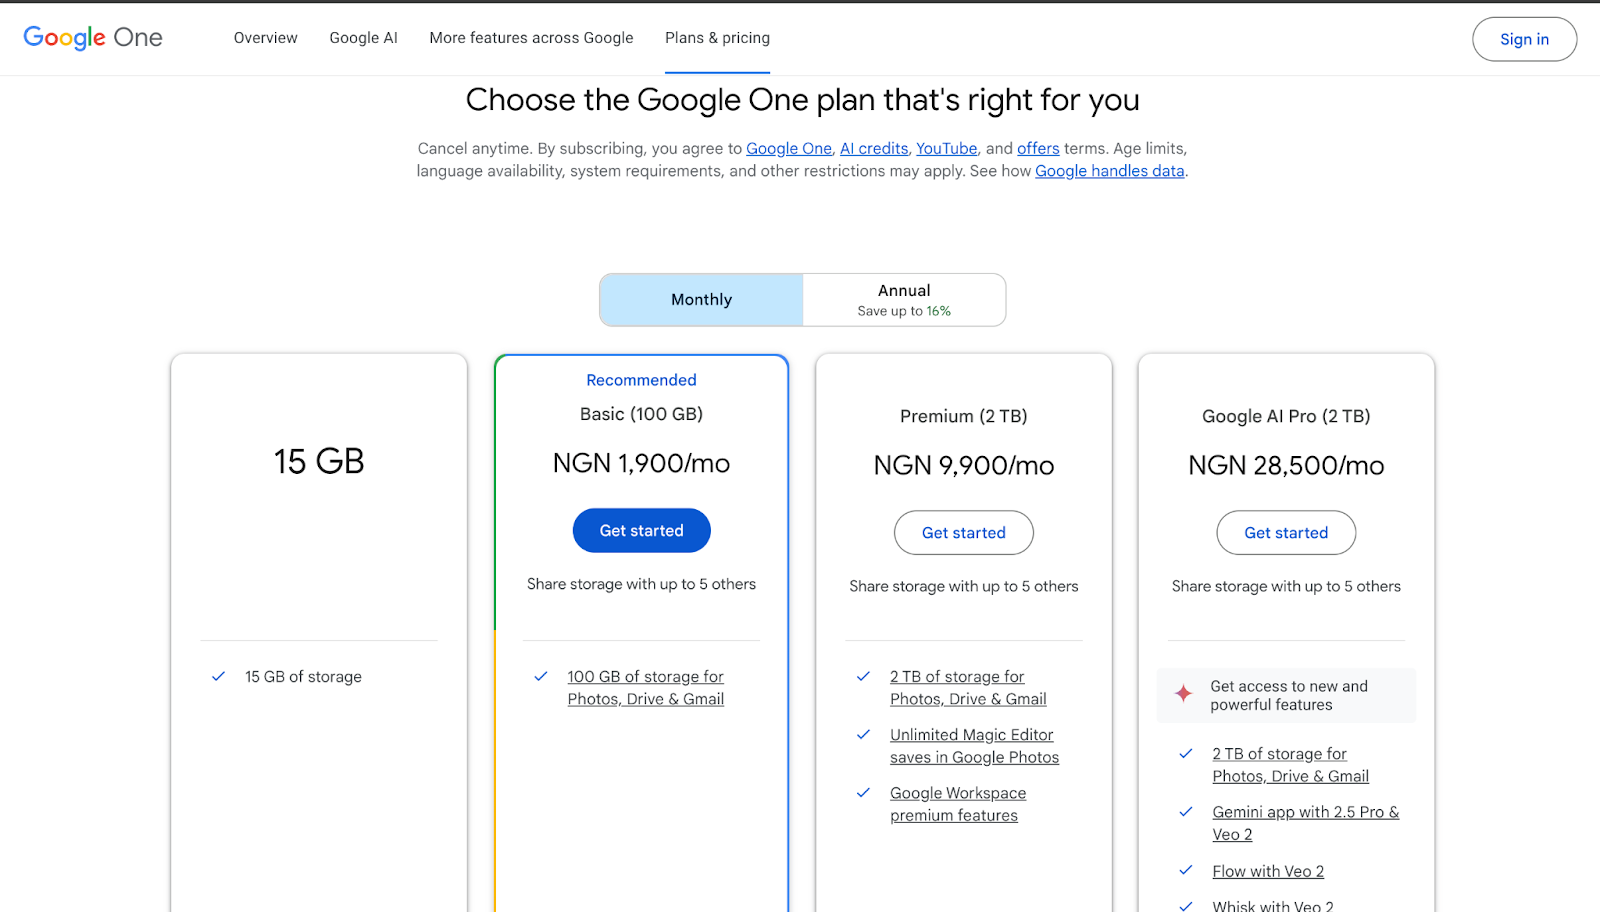Select the Monthly billing option

click(701, 299)
